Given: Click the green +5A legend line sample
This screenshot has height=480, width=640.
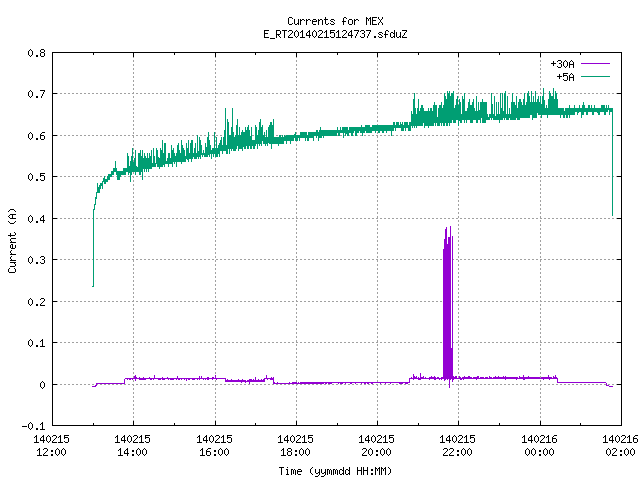Looking at the screenshot, I should 595,76.
